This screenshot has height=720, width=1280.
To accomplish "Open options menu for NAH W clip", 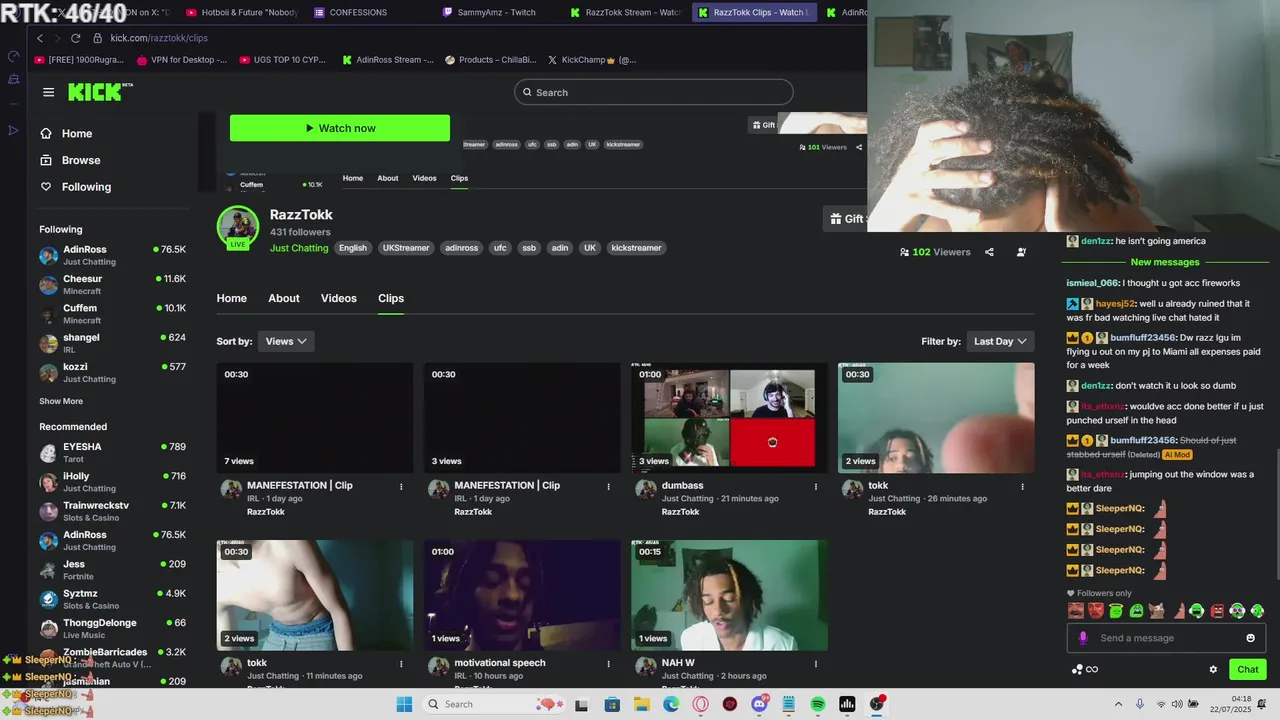I will [x=815, y=664].
